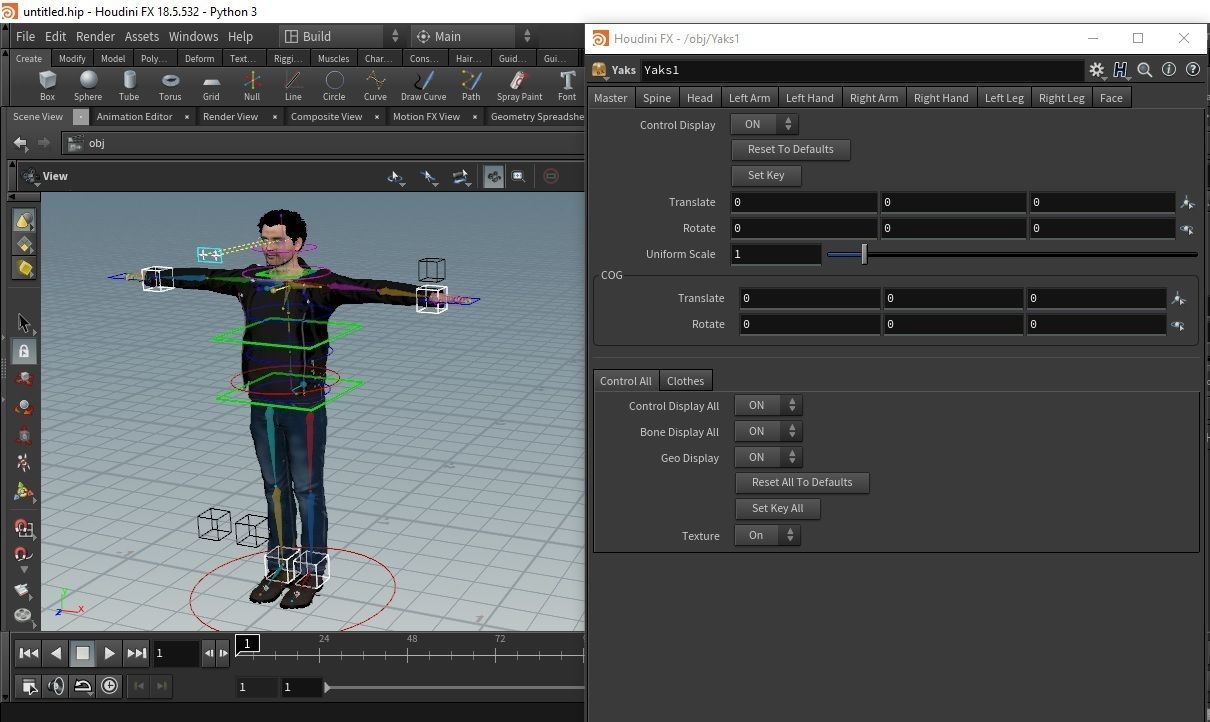1210x722 pixels.
Task: Click the Torus shelf tool
Action: [x=170, y=85]
